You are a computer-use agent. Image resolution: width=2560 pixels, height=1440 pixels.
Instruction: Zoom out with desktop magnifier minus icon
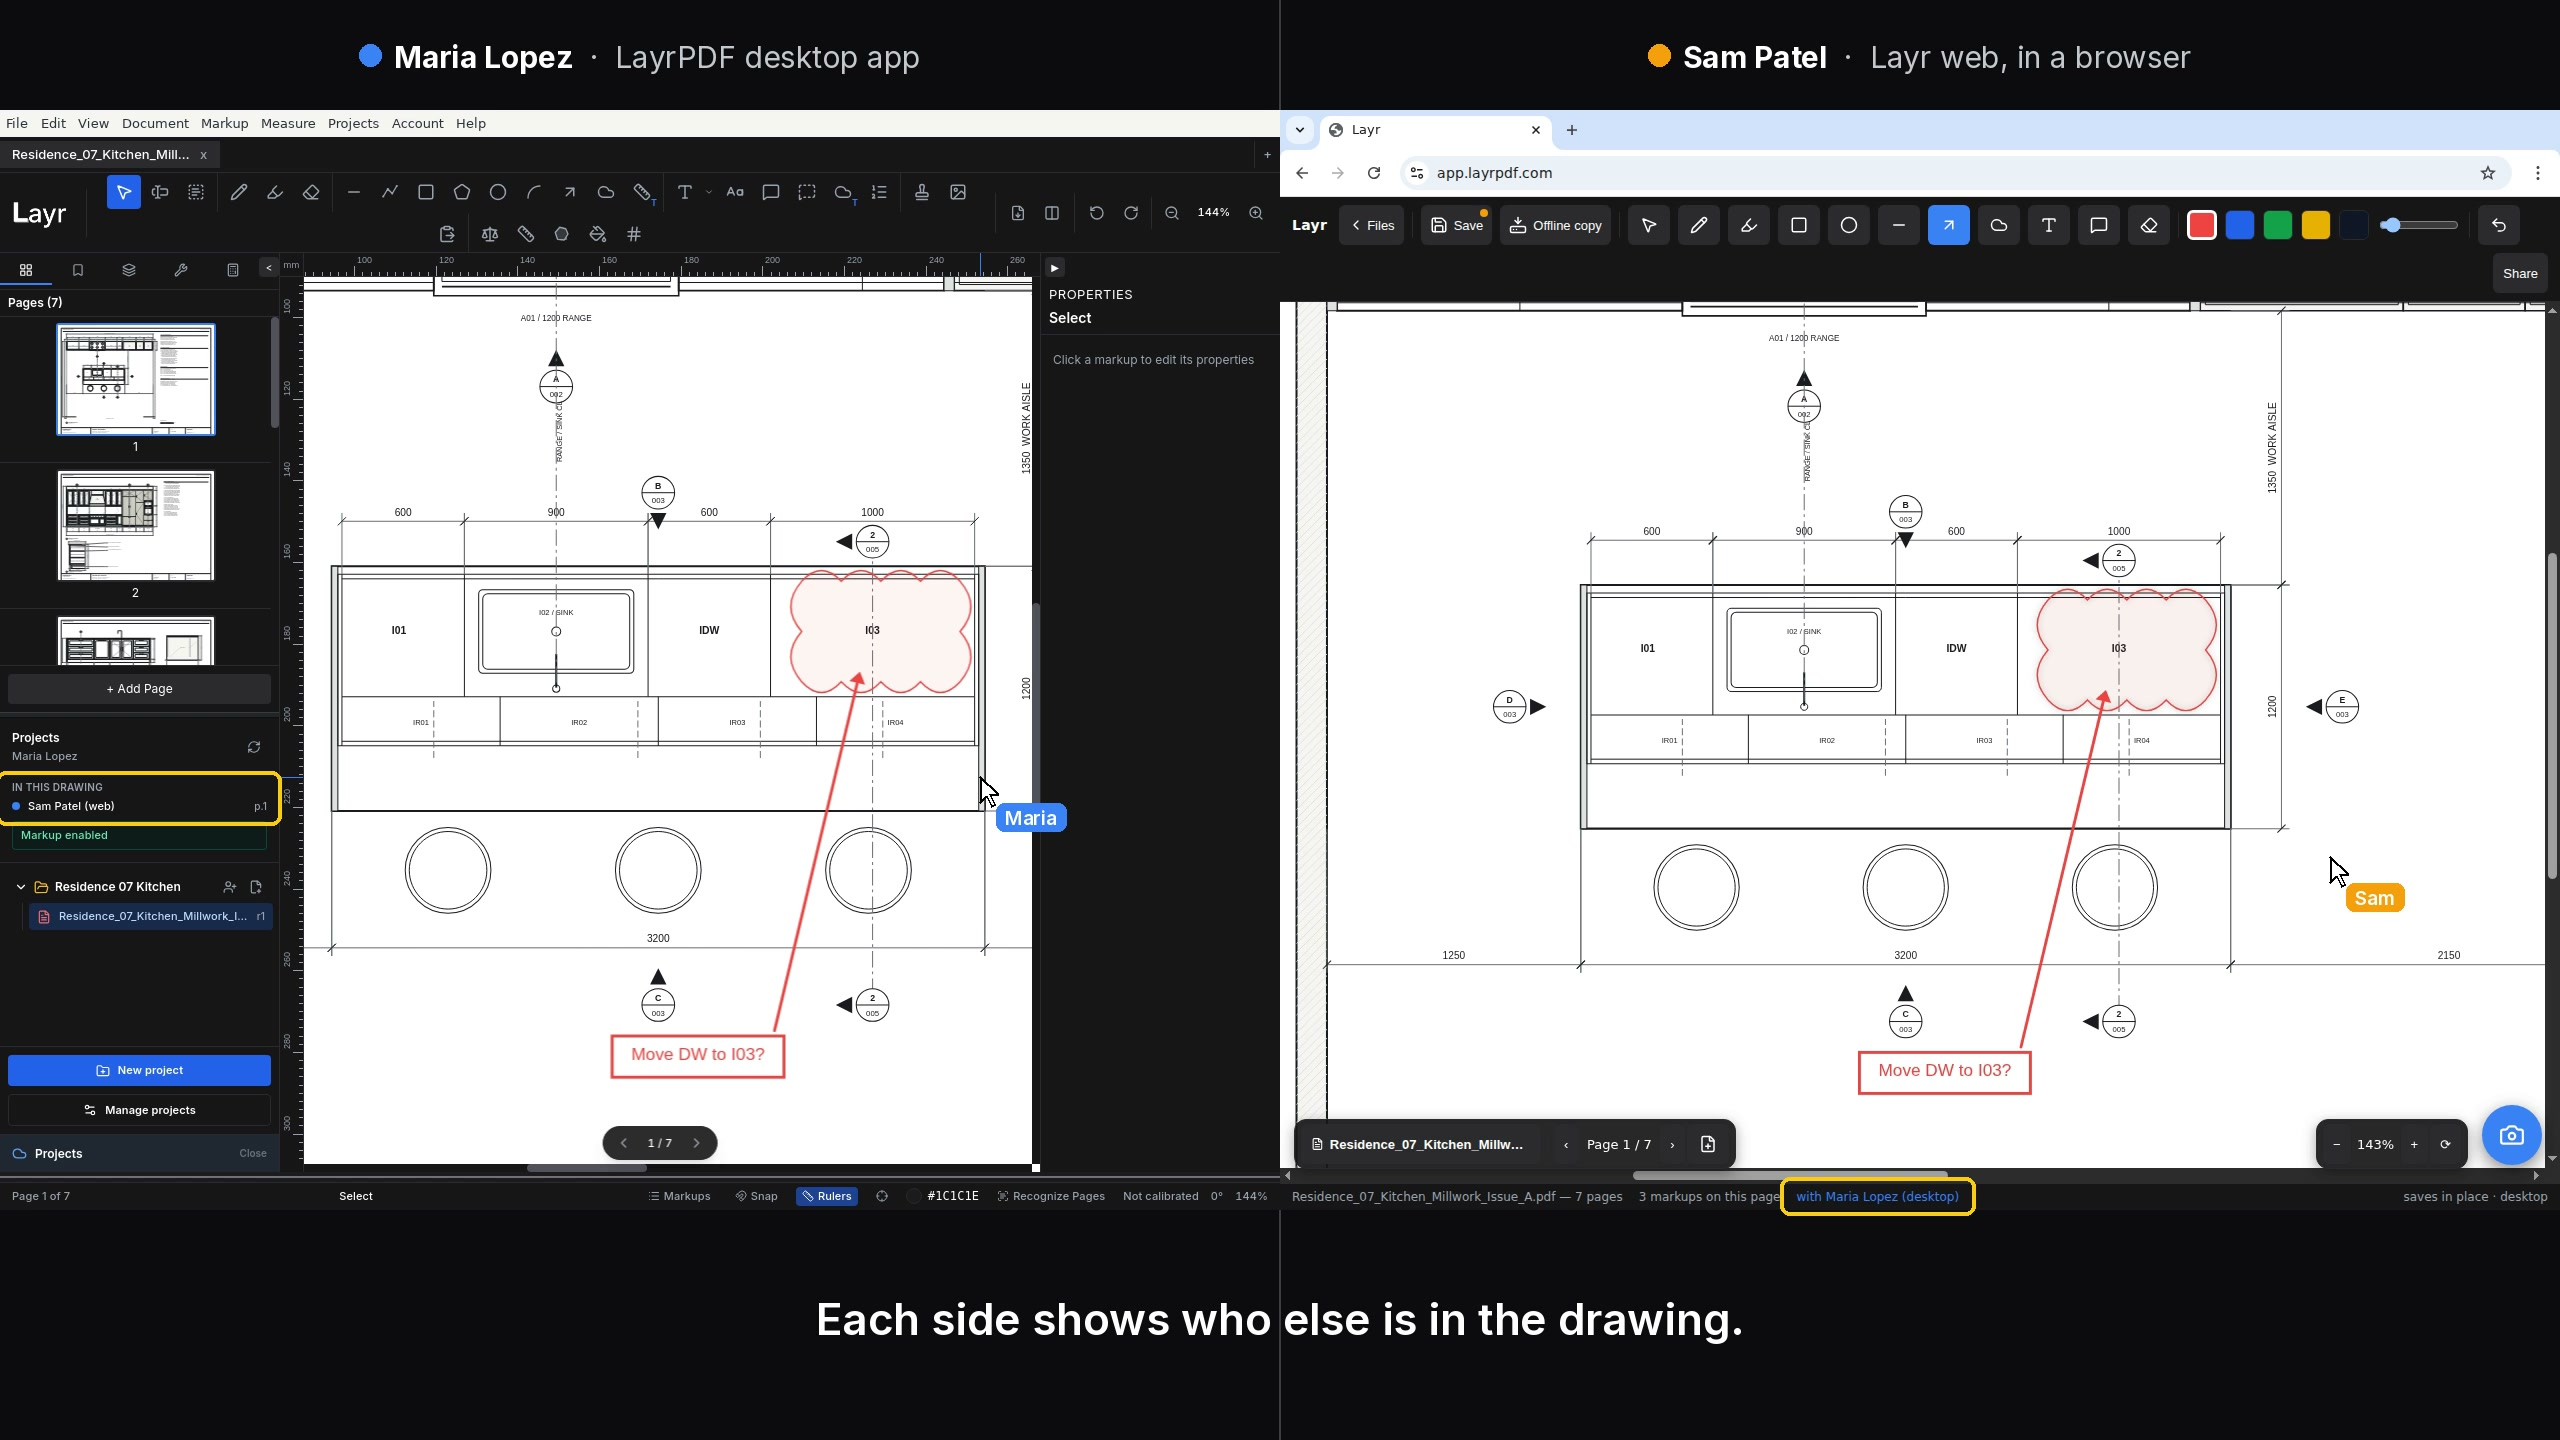(1171, 213)
